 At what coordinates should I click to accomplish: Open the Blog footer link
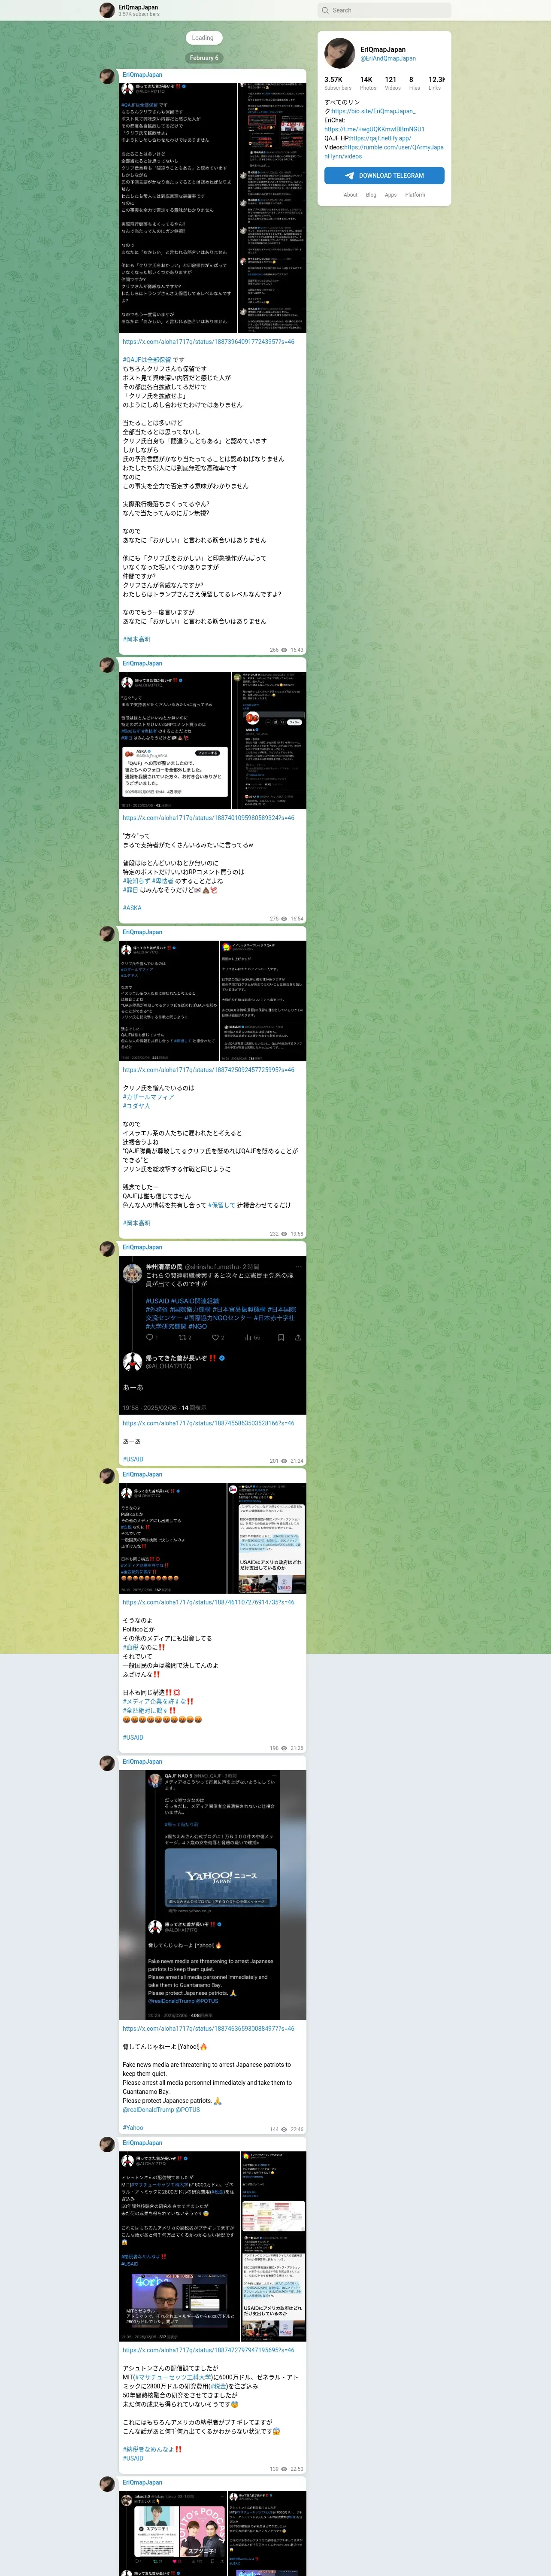tap(371, 195)
